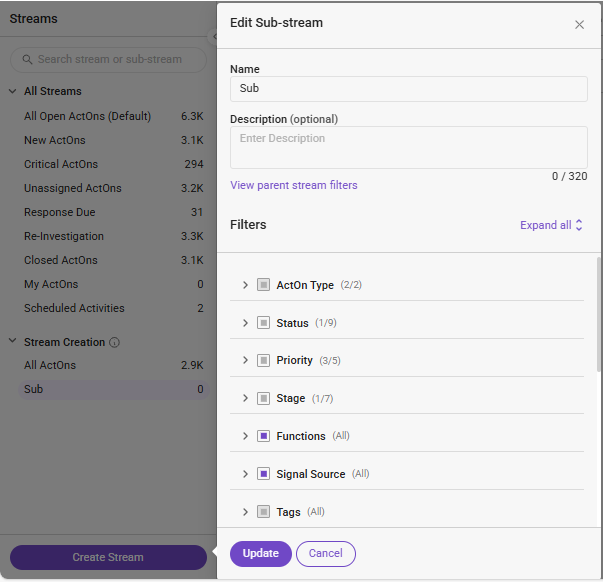This screenshot has height=582, width=603.
Task: Collapse the streams sidebar with arrow handle
Action: click(x=214, y=37)
